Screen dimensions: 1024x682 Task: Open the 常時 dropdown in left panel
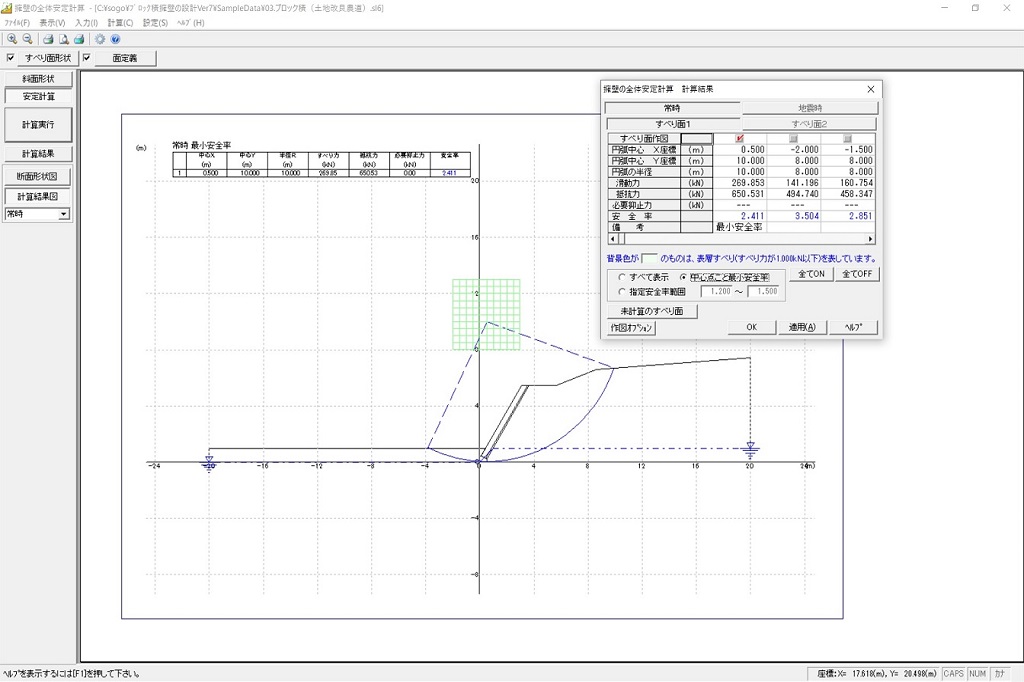point(38,214)
